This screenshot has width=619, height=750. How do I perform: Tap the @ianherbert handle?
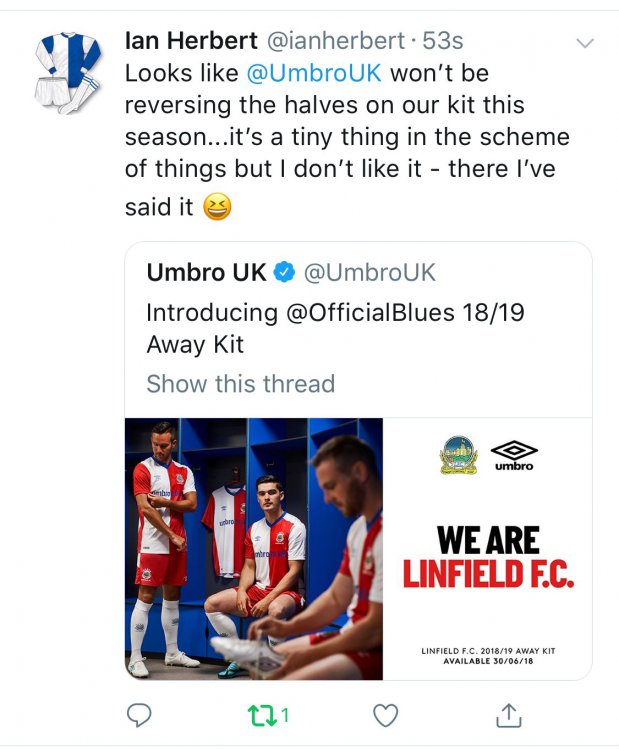334,42
